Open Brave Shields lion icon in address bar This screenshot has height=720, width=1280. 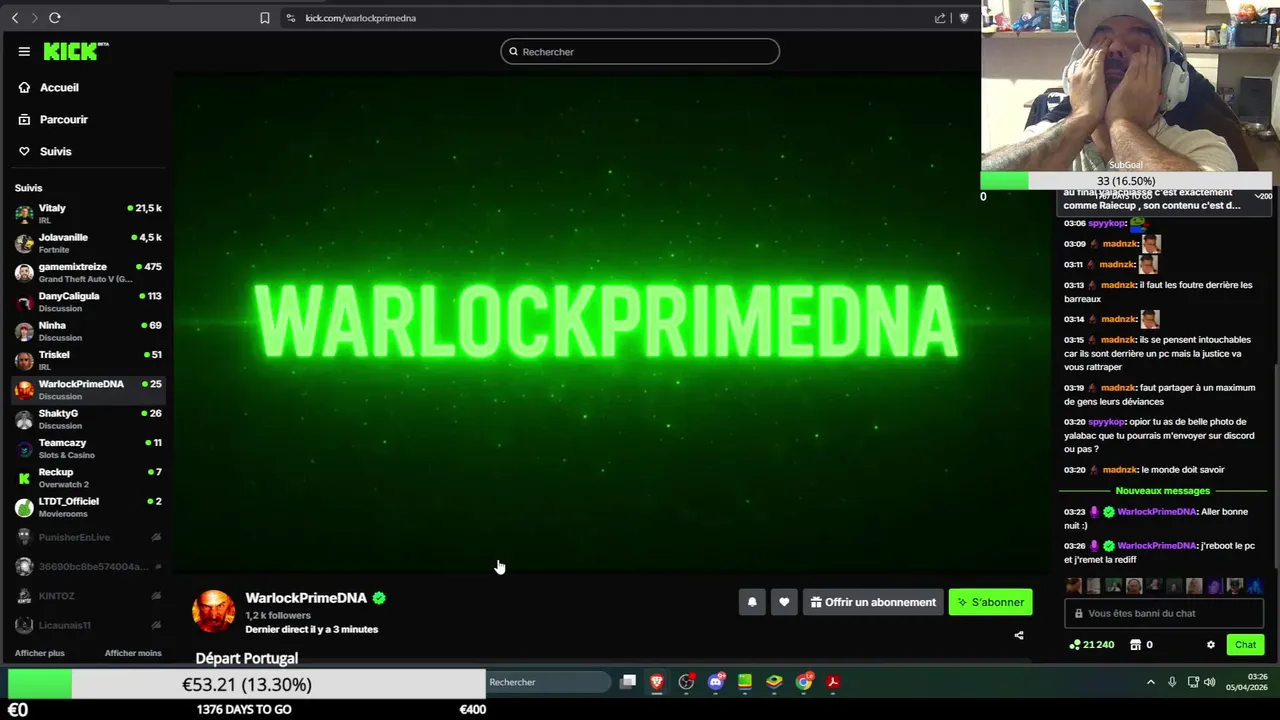click(964, 18)
